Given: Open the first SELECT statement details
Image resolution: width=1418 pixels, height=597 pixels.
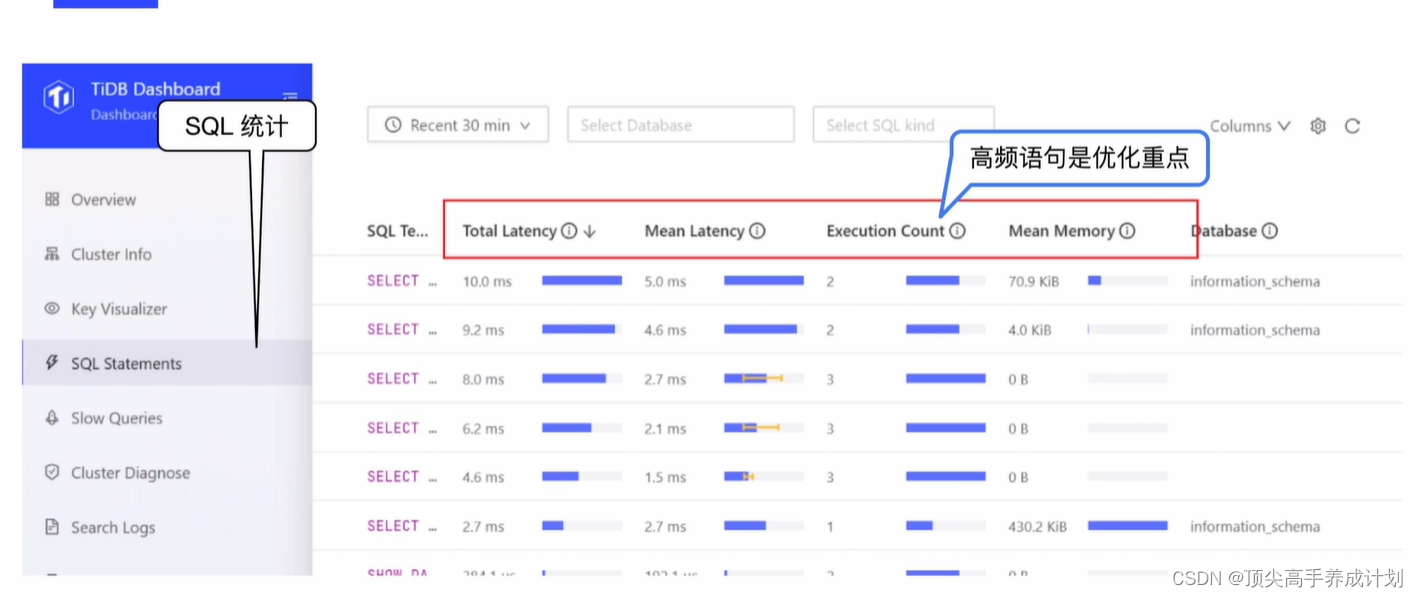Looking at the screenshot, I should (x=396, y=281).
